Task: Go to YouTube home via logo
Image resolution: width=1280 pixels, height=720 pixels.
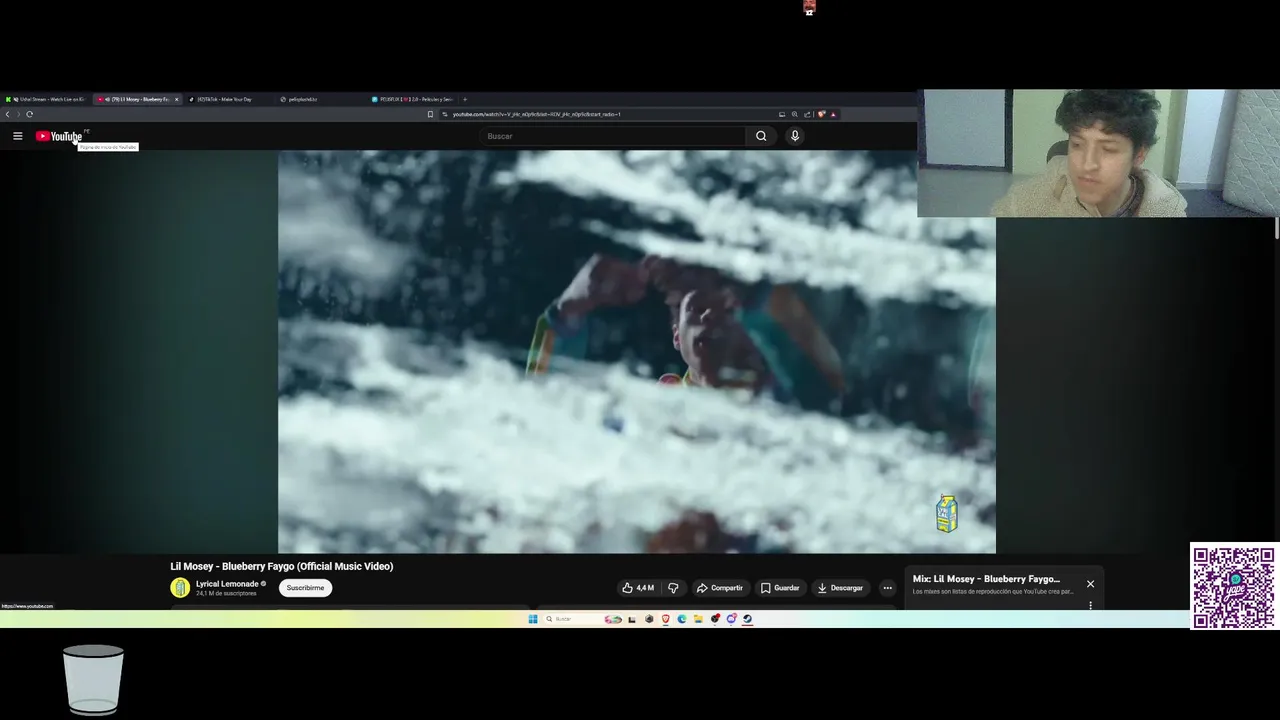Action: pyautogui.click(x=60, y=136)
